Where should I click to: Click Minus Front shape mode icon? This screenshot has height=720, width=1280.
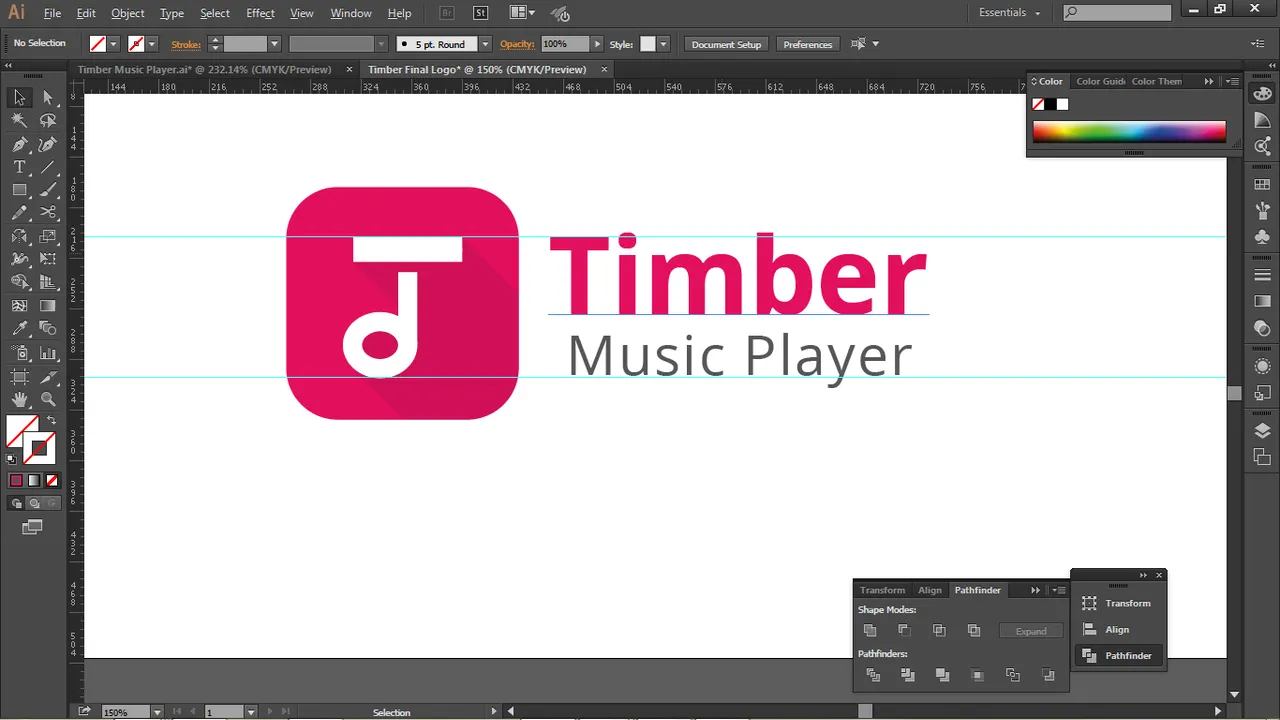click(904, 630)
